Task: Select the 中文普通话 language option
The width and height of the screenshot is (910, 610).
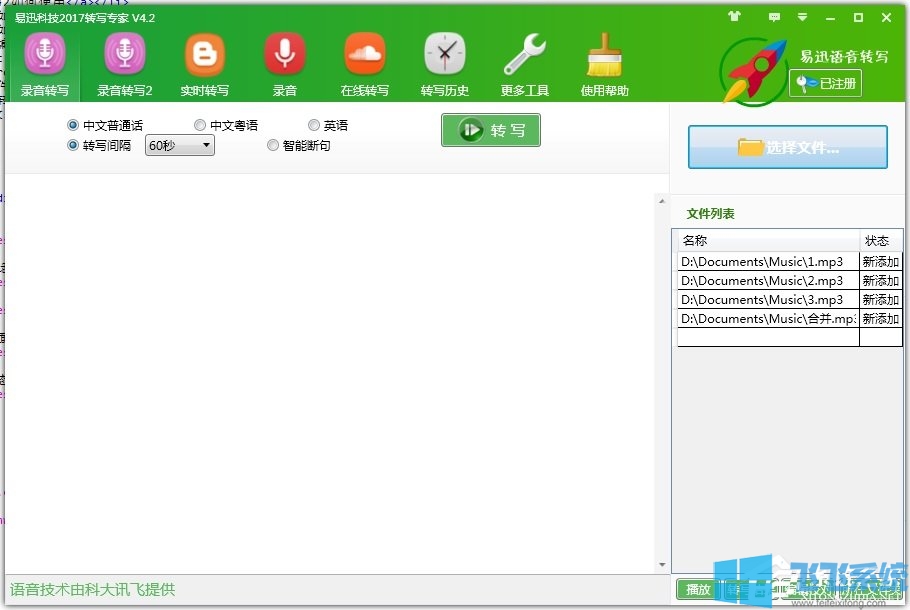Action: coord(71,124)
